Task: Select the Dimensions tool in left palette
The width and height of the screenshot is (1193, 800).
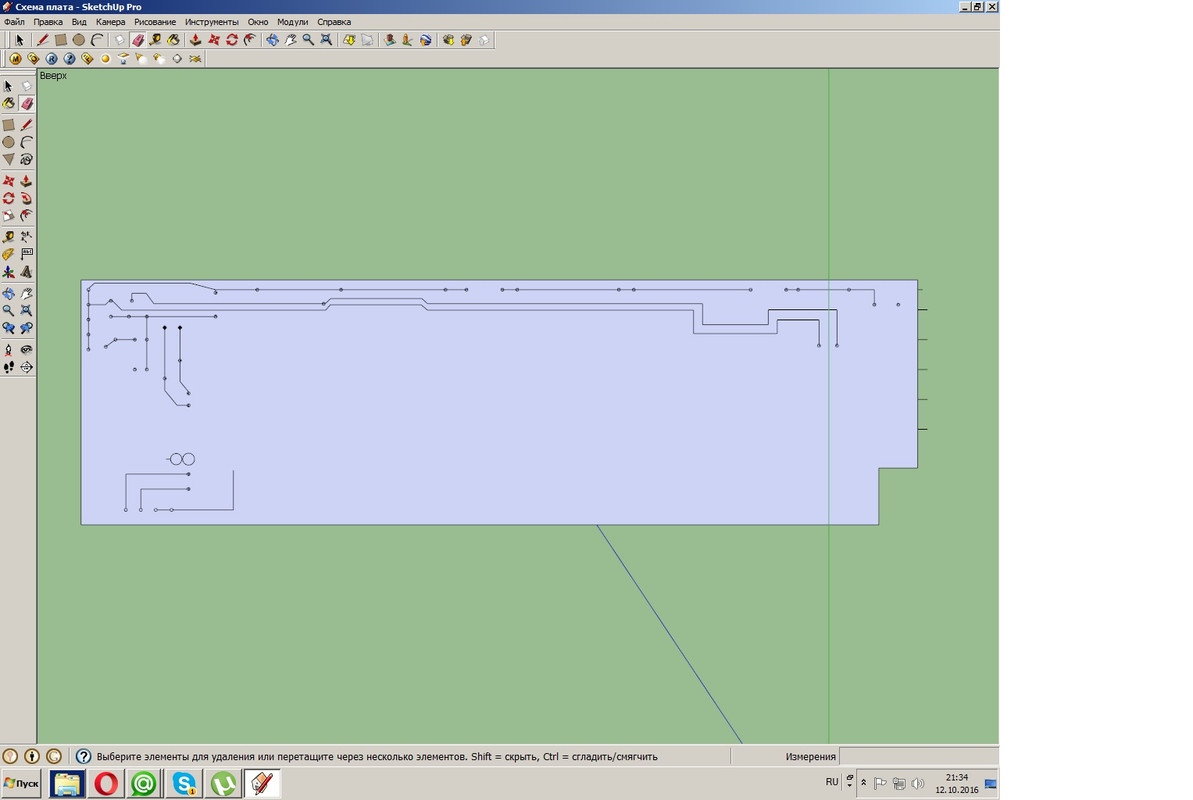Action: 27,237
